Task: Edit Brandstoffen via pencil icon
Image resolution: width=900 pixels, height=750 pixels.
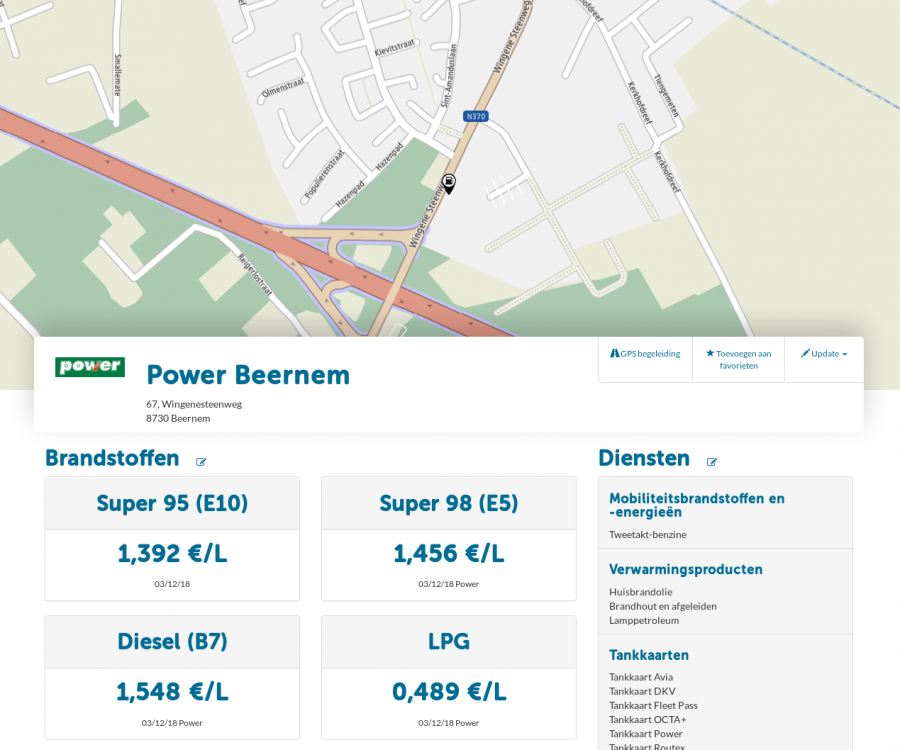Action: pos(201,462)
